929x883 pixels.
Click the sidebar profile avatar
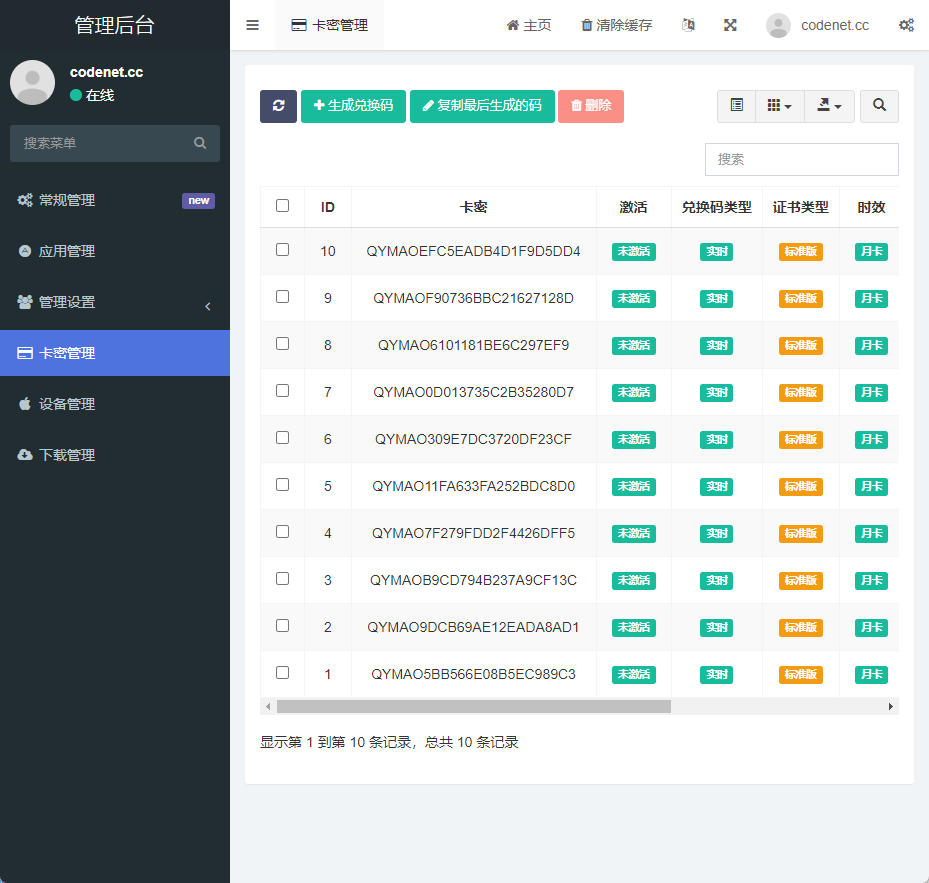(x=33, y=82)
